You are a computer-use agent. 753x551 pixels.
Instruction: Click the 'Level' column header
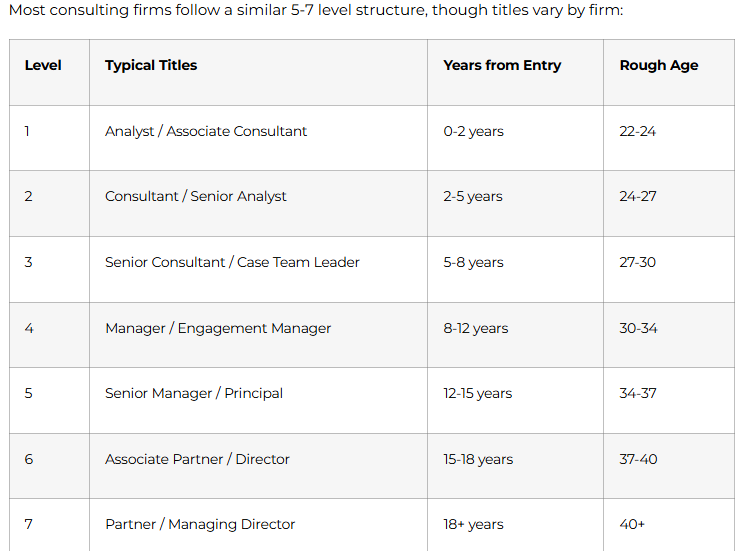(43, 65)
